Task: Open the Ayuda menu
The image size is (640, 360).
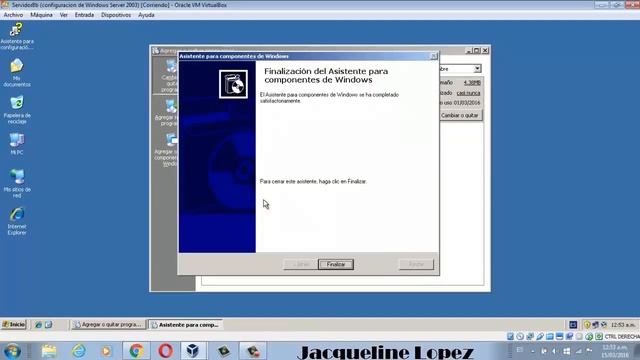Action: point(146,15)
